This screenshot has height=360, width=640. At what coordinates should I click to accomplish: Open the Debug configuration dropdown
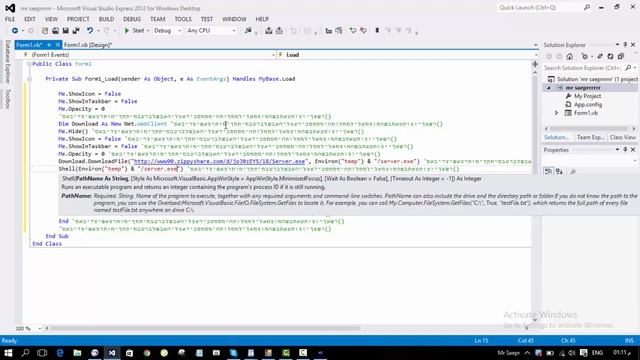coord(167,31)
